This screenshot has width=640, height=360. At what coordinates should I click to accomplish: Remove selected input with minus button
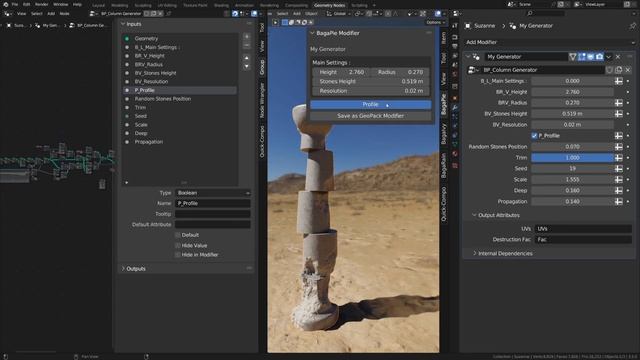(247, 45)
